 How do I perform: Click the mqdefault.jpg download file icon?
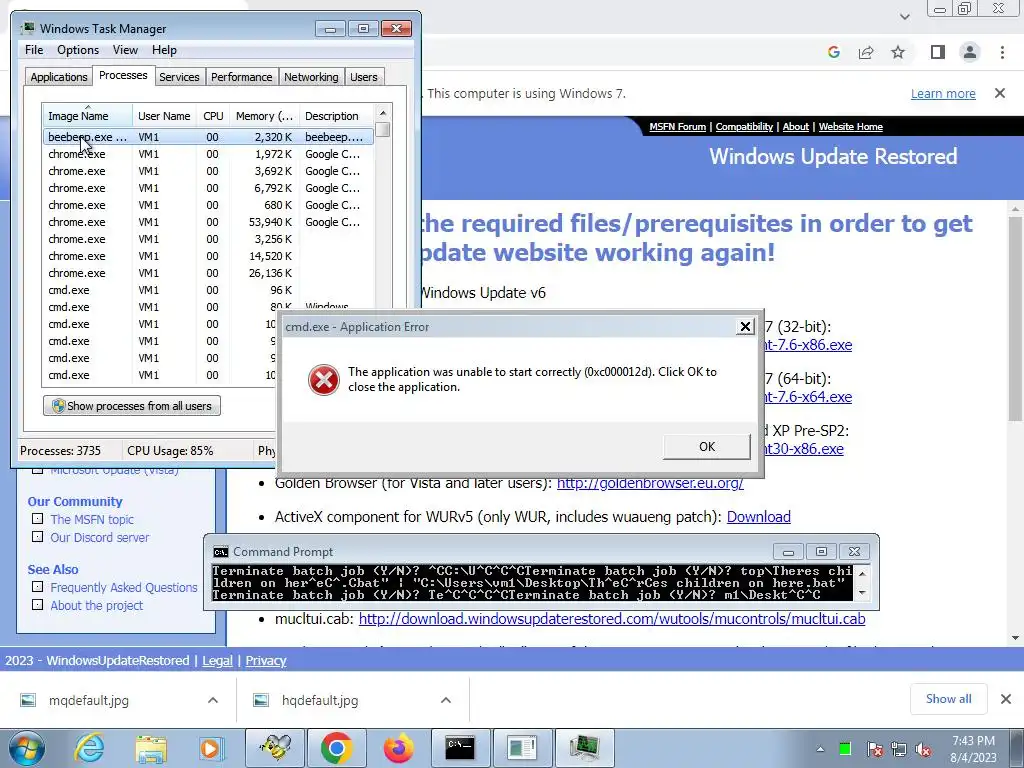[28, 700]
